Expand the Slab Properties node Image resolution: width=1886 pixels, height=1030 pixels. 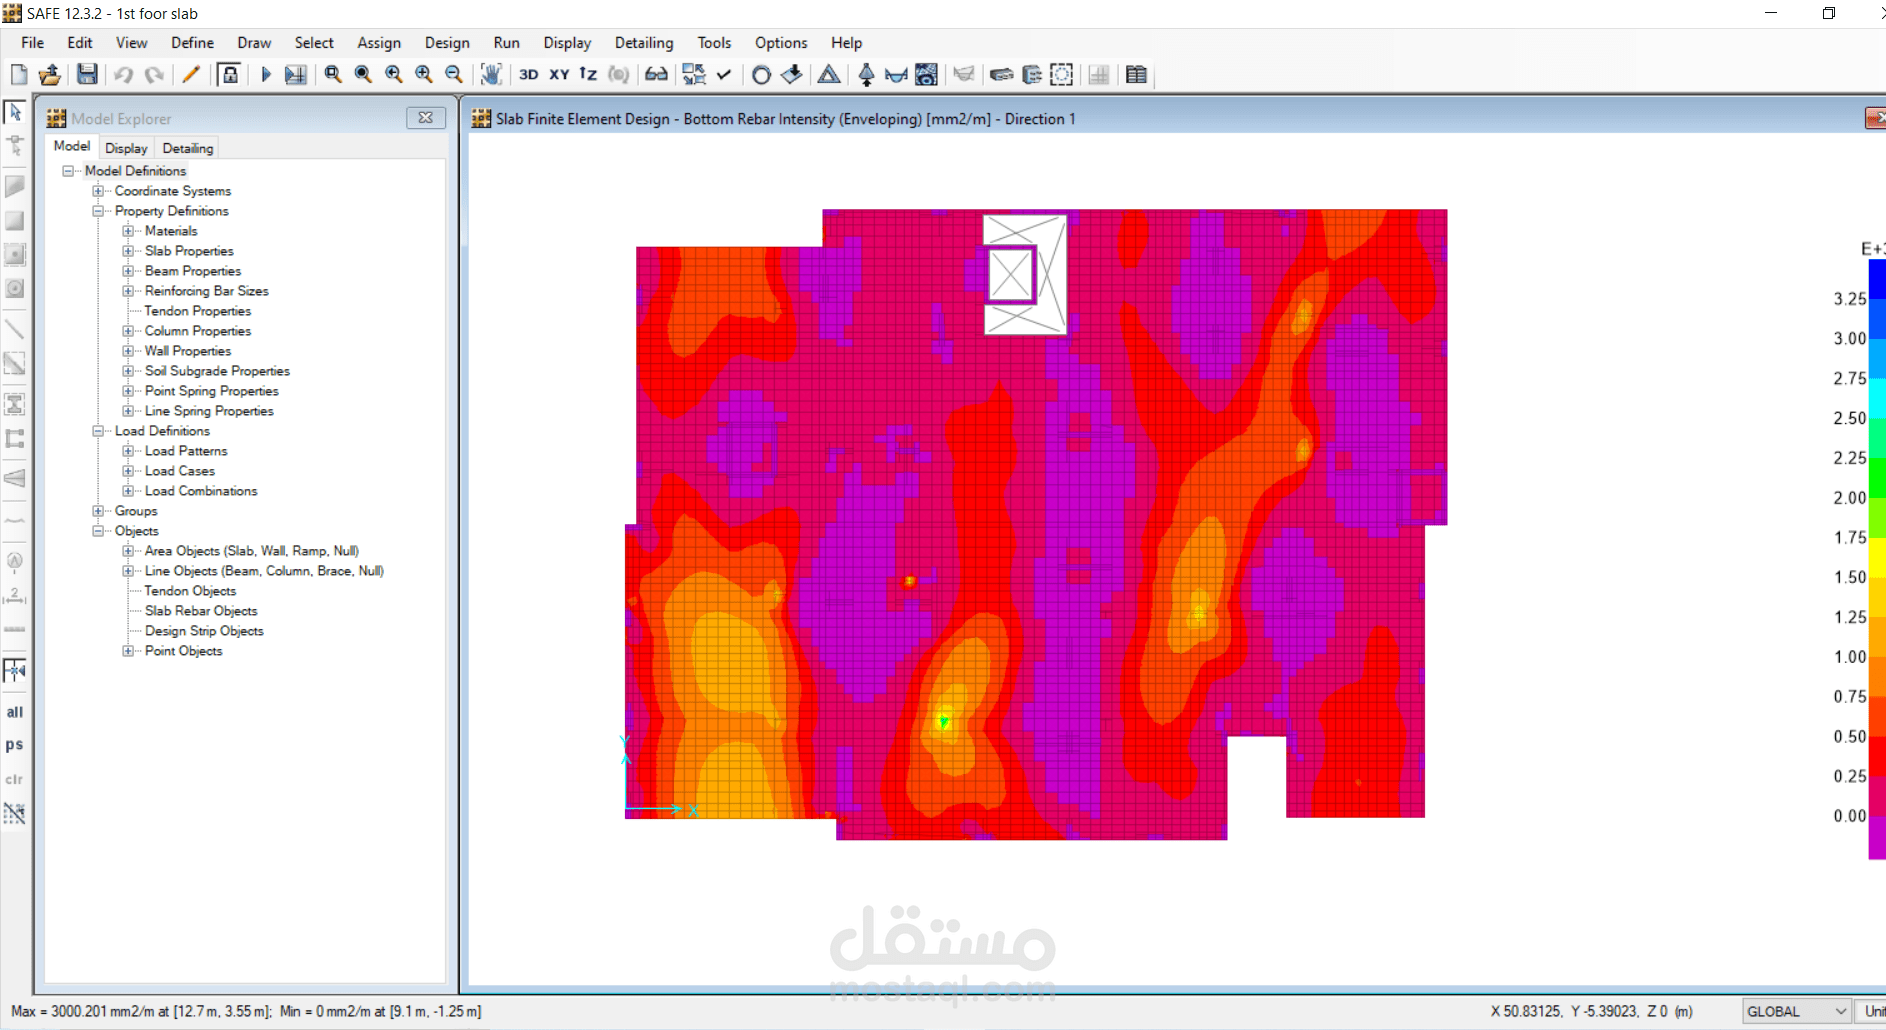tap(128, 251)
